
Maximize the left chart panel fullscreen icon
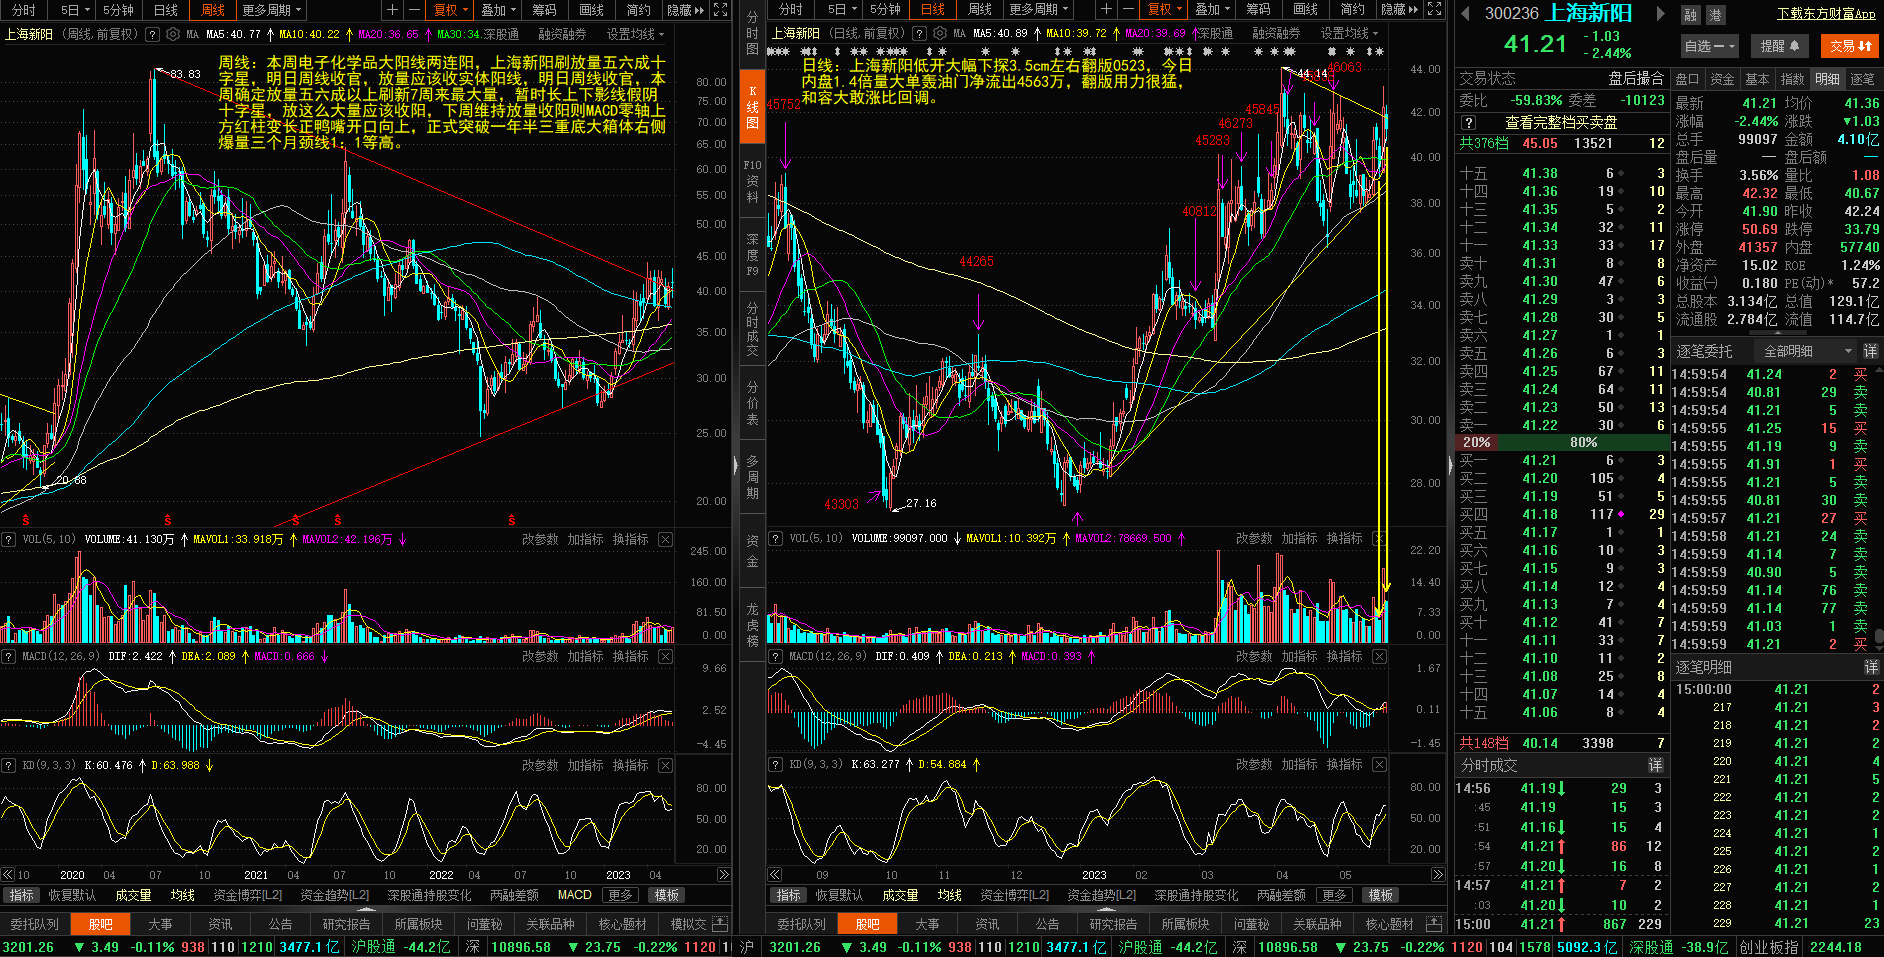(722, 10)
